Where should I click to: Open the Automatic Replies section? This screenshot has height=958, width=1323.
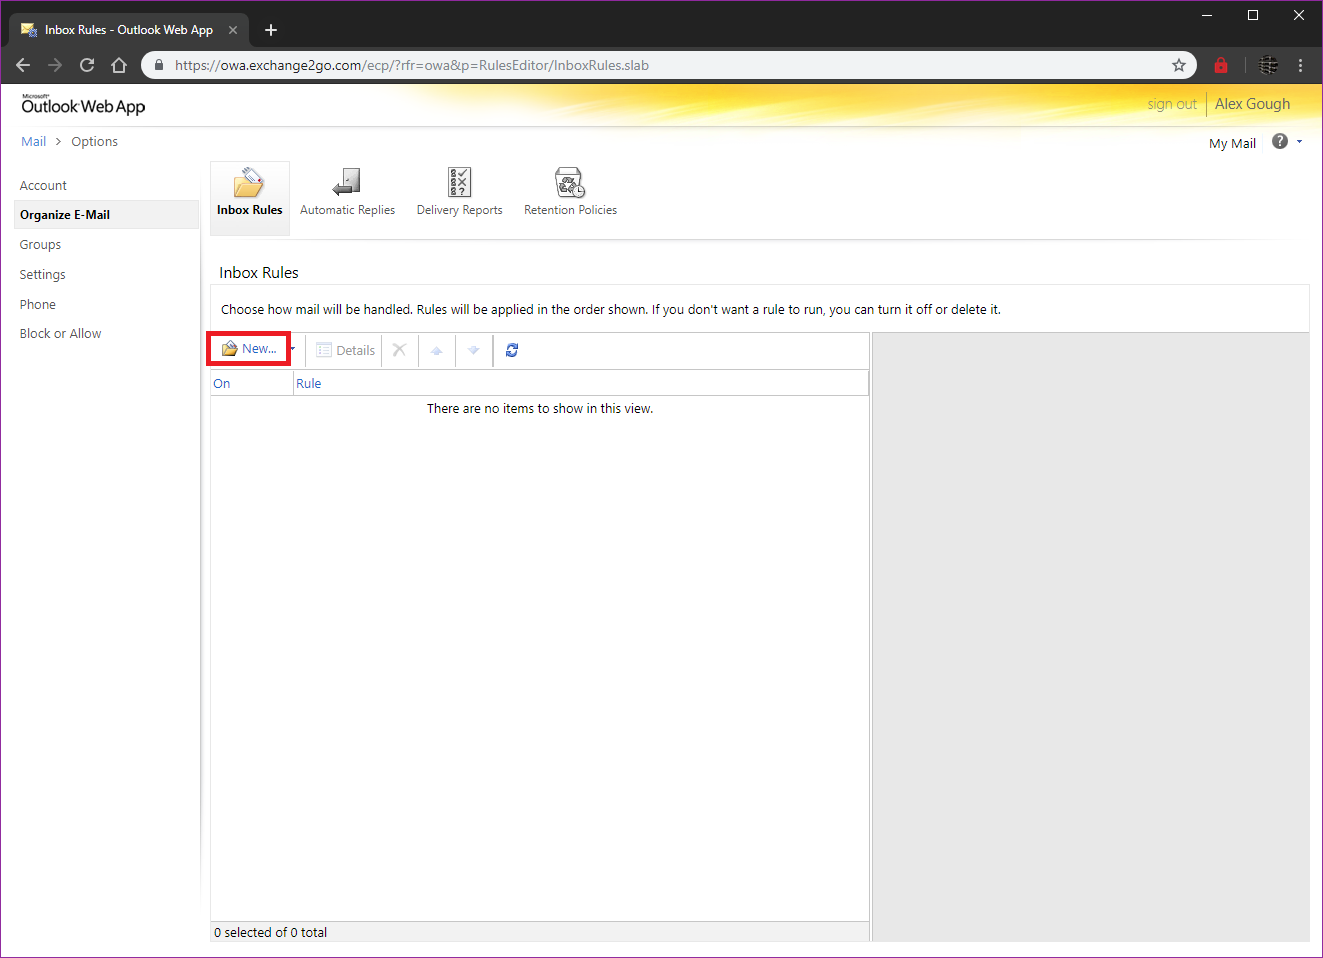coord(347,192)
